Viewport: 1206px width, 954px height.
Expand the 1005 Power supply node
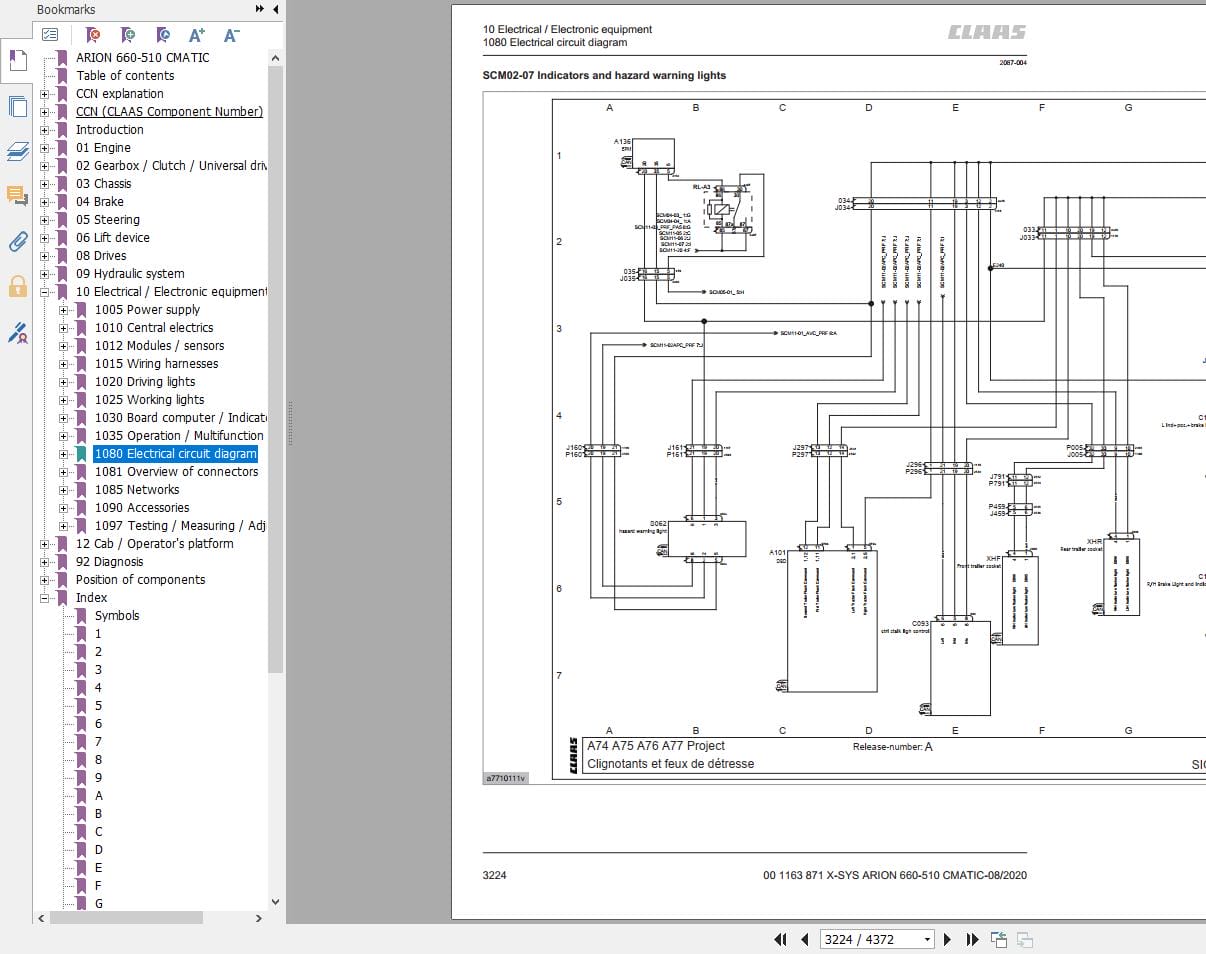click(64, 310)
